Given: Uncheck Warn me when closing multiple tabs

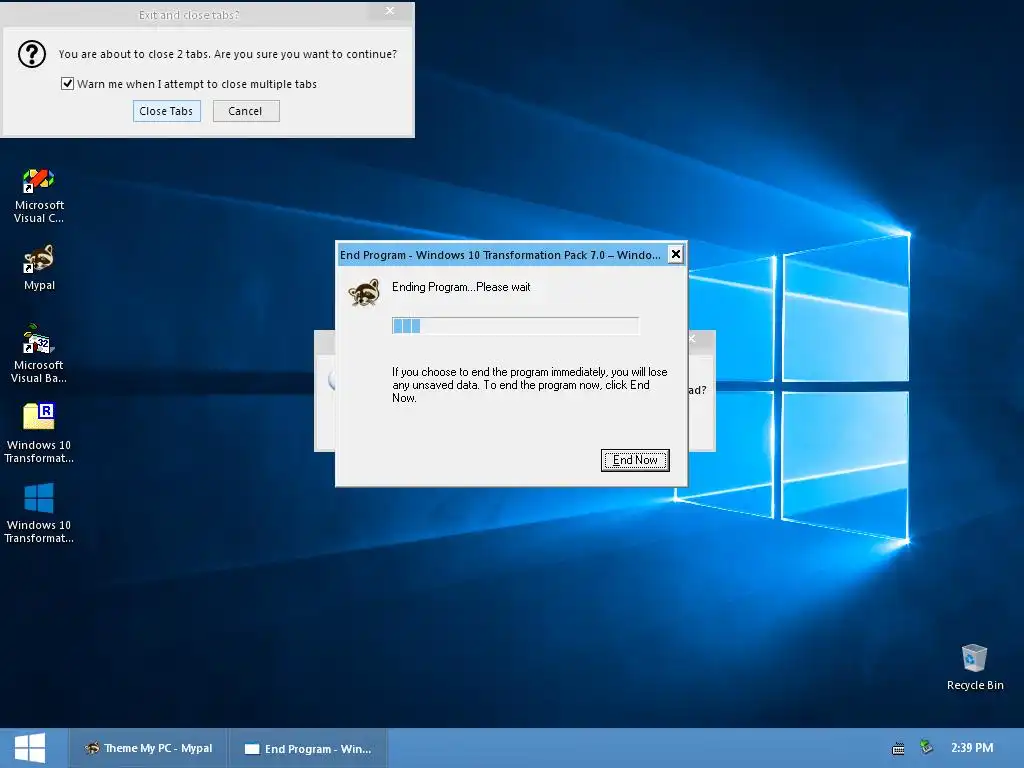Looking at the screenshot, I should [x=67, y=84].
